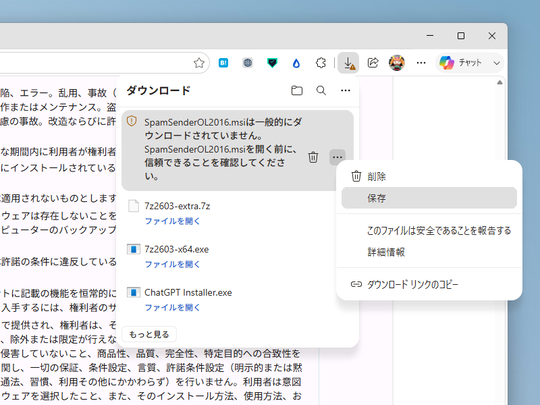Open downloads panel more options menu
This screenshot has height=405, width=540.
tap(345, 91)
